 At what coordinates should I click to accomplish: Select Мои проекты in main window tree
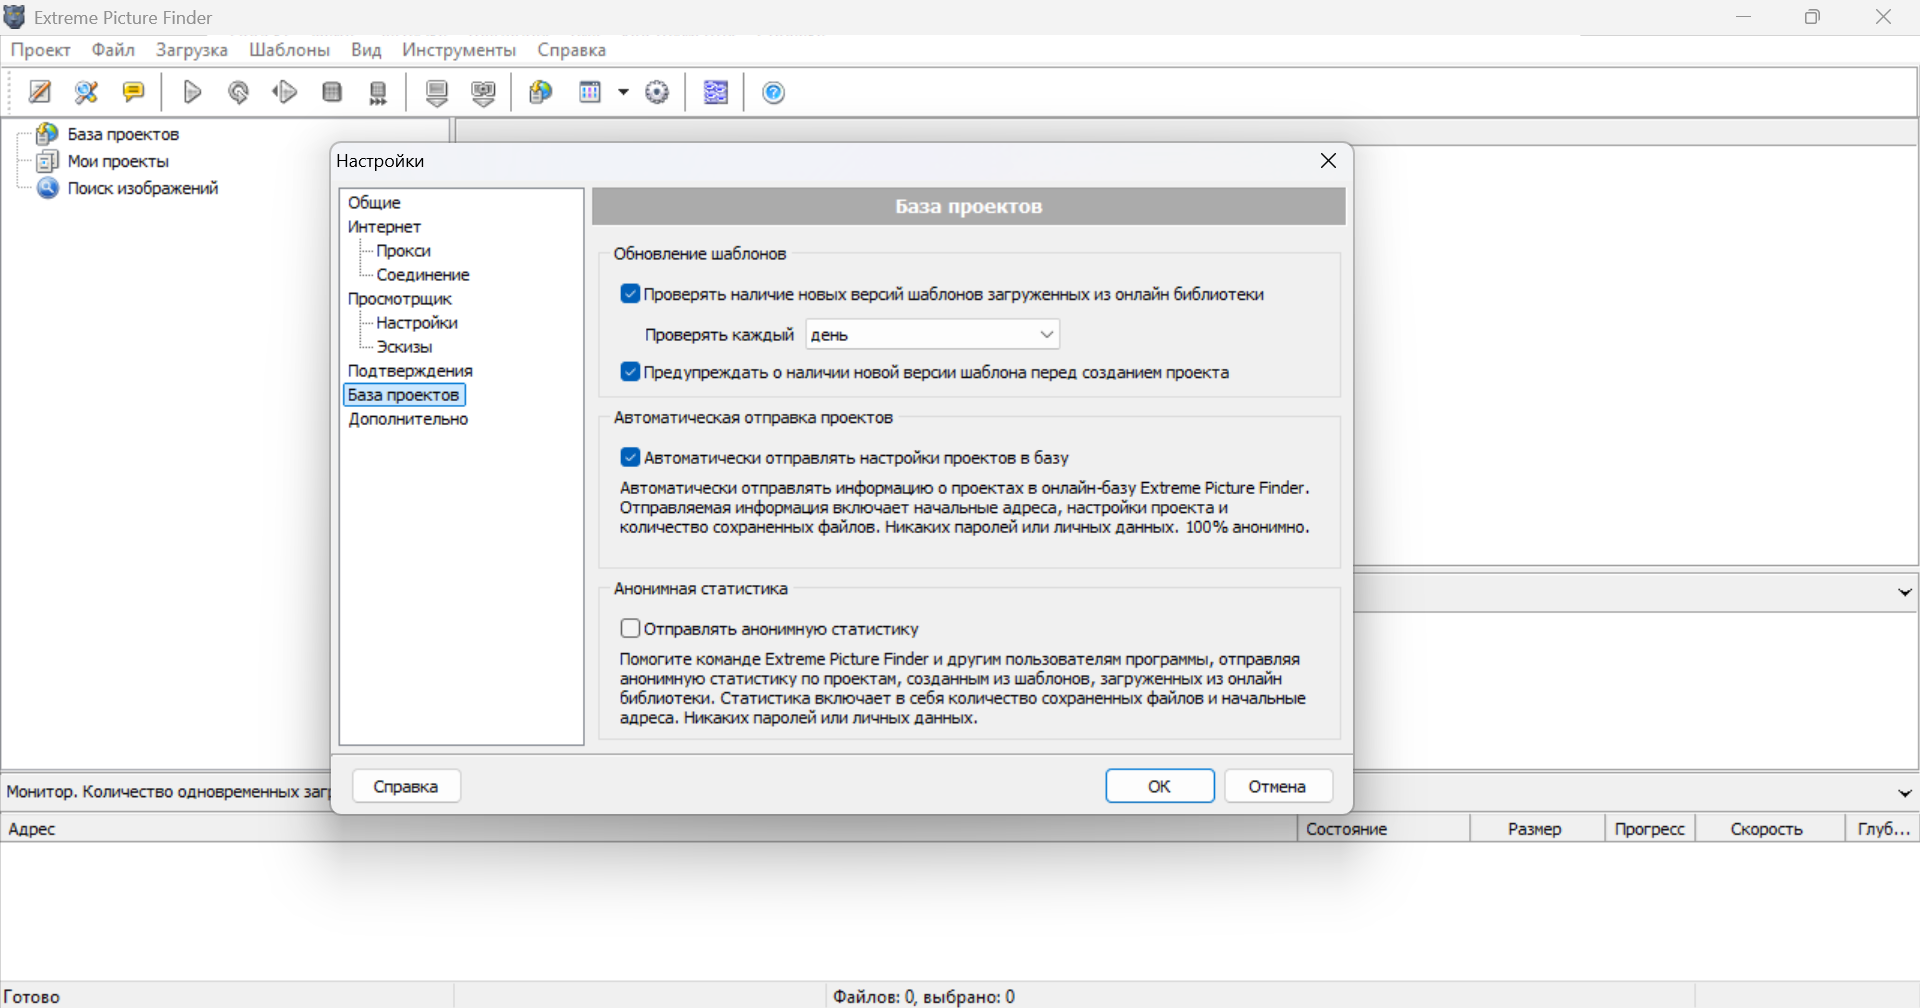pyautogui.click(x=118, y=161)
